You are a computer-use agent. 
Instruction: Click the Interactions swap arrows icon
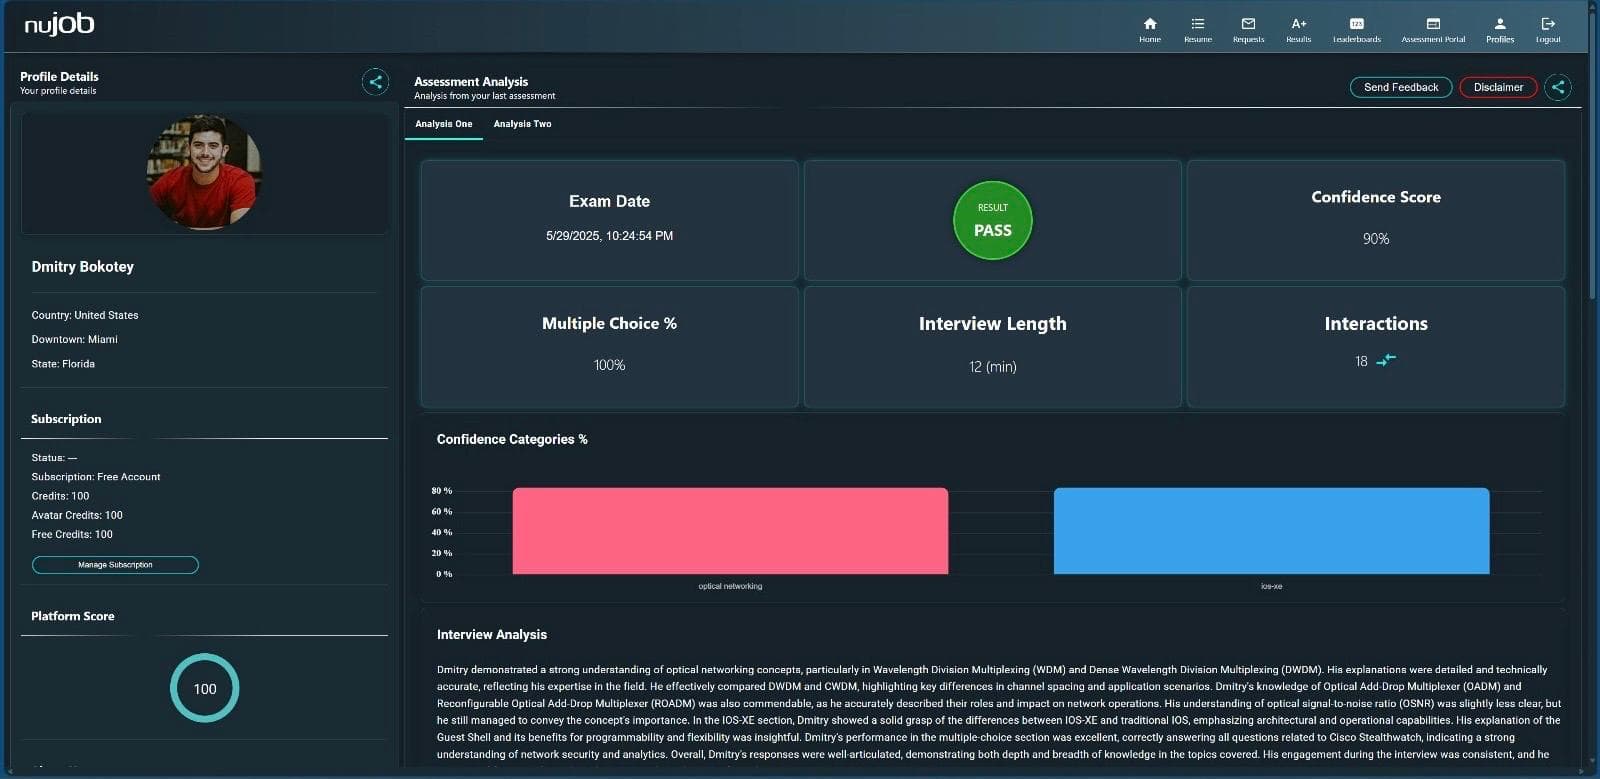pos(1386,360)
